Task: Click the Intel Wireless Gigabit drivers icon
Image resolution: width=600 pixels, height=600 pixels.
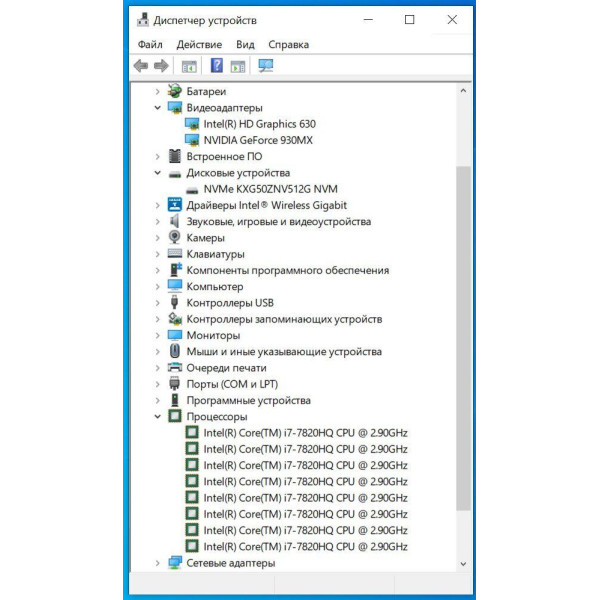Action: [175, 205]
